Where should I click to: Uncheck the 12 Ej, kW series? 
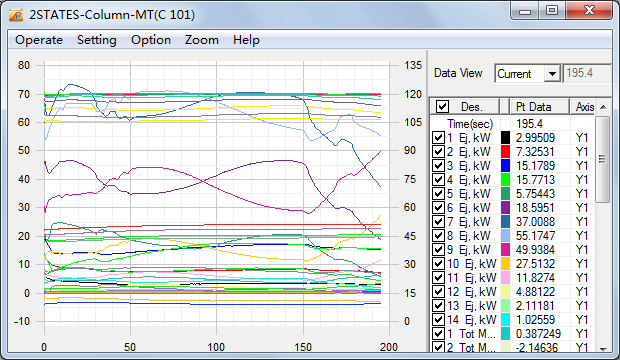(438, 292)
